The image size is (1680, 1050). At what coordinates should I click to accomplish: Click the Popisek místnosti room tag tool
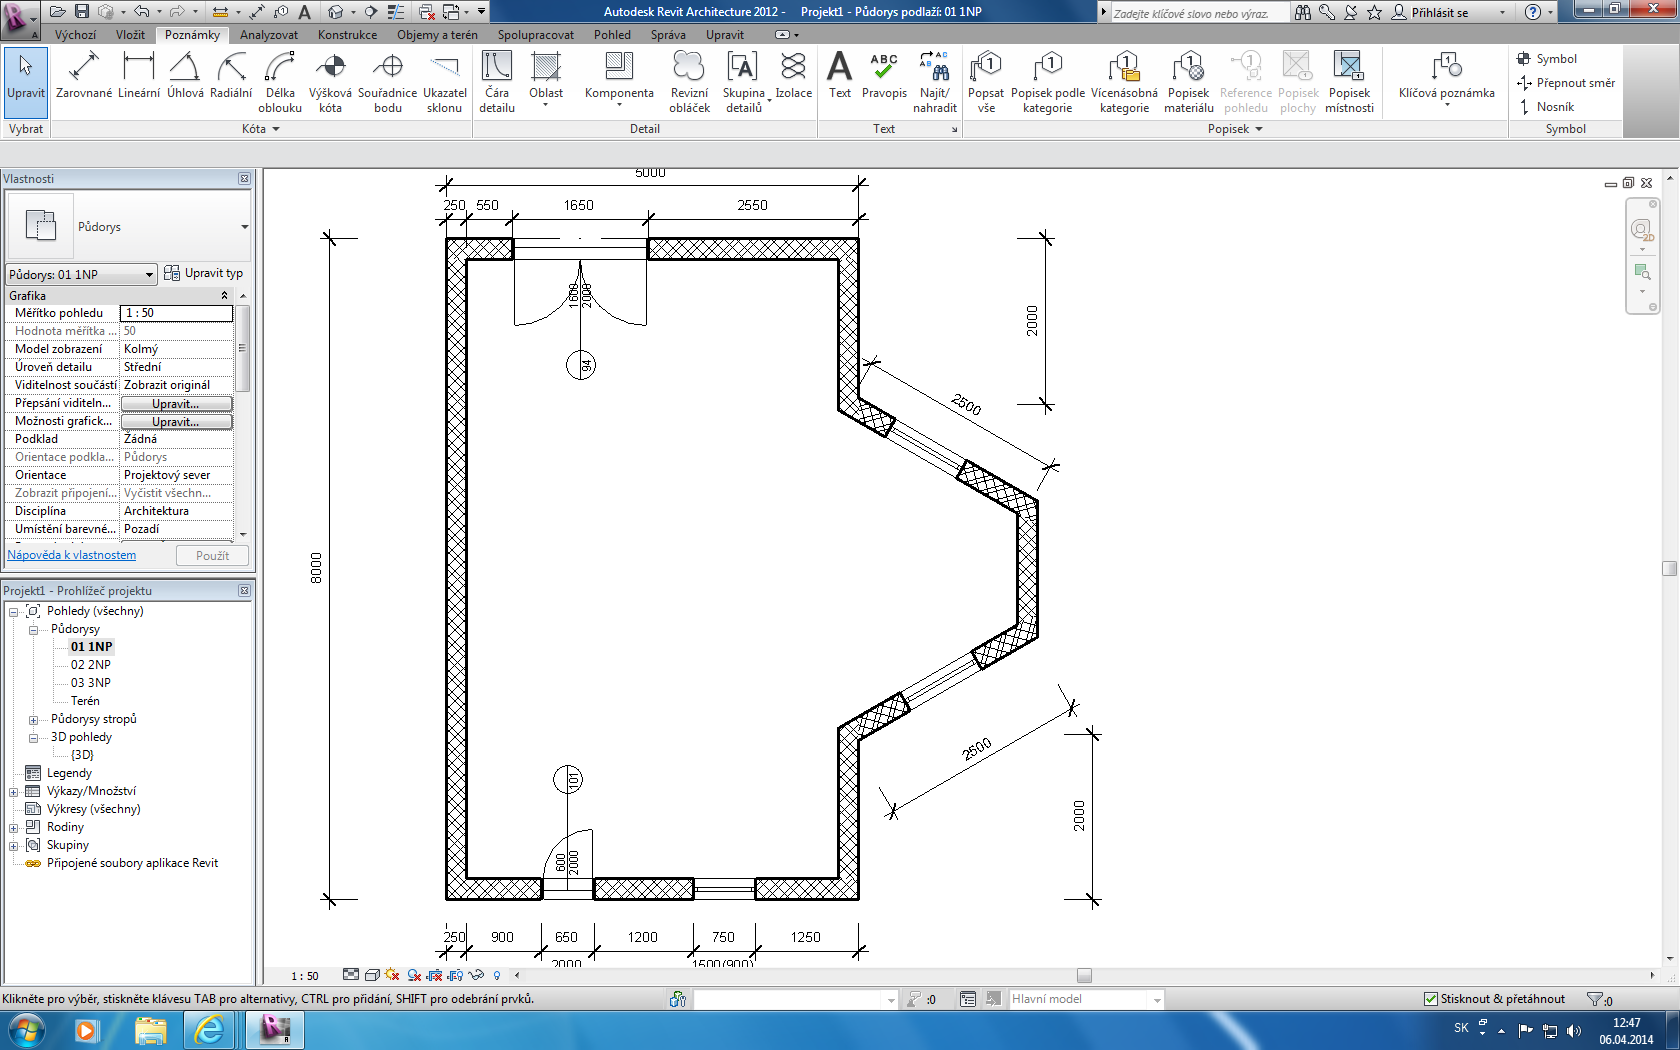point(1349,82)
